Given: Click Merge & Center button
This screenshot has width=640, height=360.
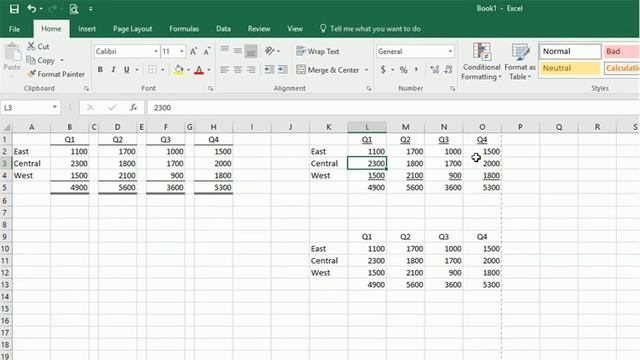Looking at the screenshot, I should 328,70.
